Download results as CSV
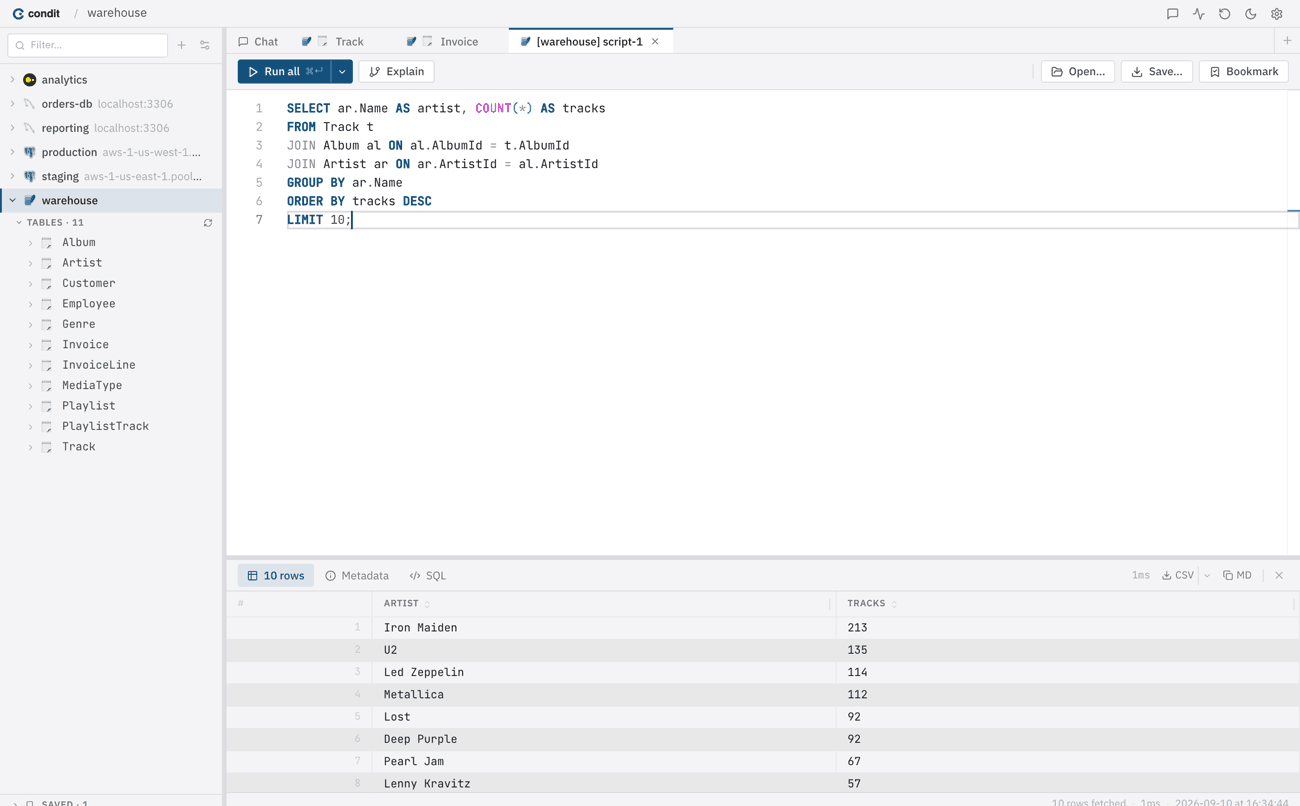Image resolution: width=1300 pixels, height=806 pixels. point(1178,575)
